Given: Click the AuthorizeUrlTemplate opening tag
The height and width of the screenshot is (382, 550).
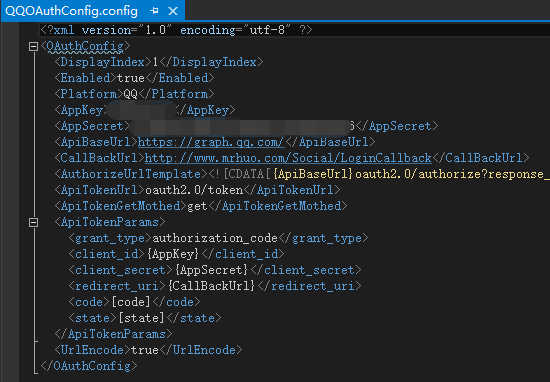Looking at the screenshot, I should tap(131, 174).
